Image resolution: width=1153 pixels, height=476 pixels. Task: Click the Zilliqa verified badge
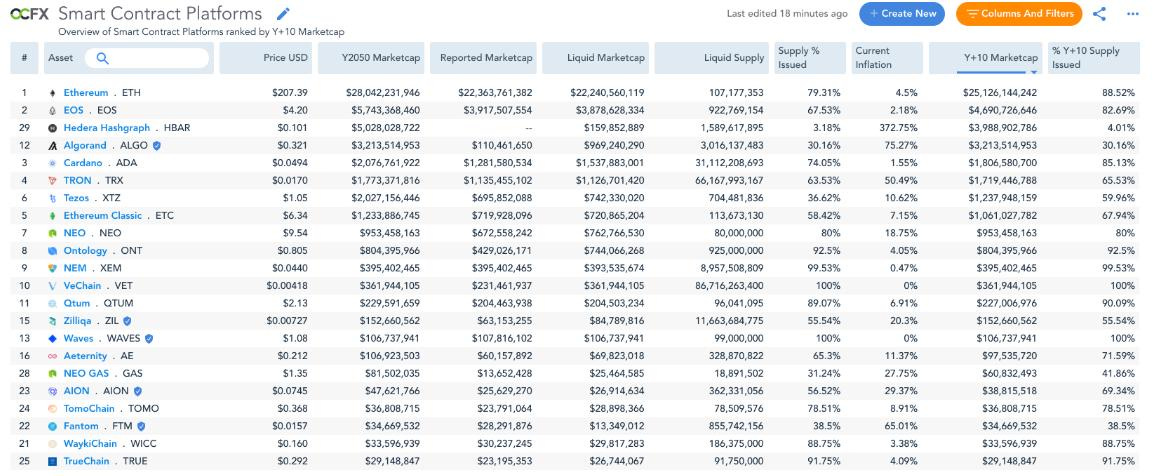tap(127, 321)
